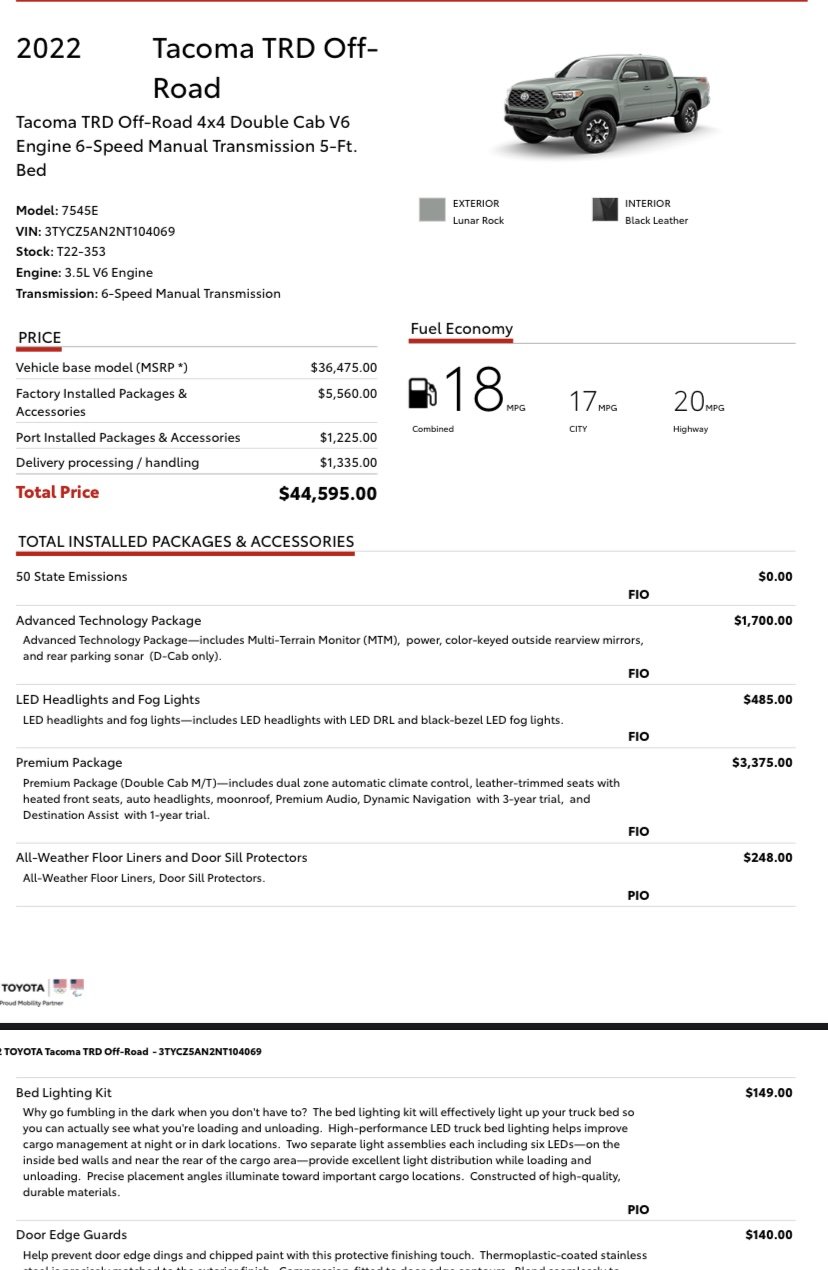Image resolution: width=828 pixels, height=1270 pixels.
Task: Click 'Advanced Technology Package' row title
Action: pos(108,621)
